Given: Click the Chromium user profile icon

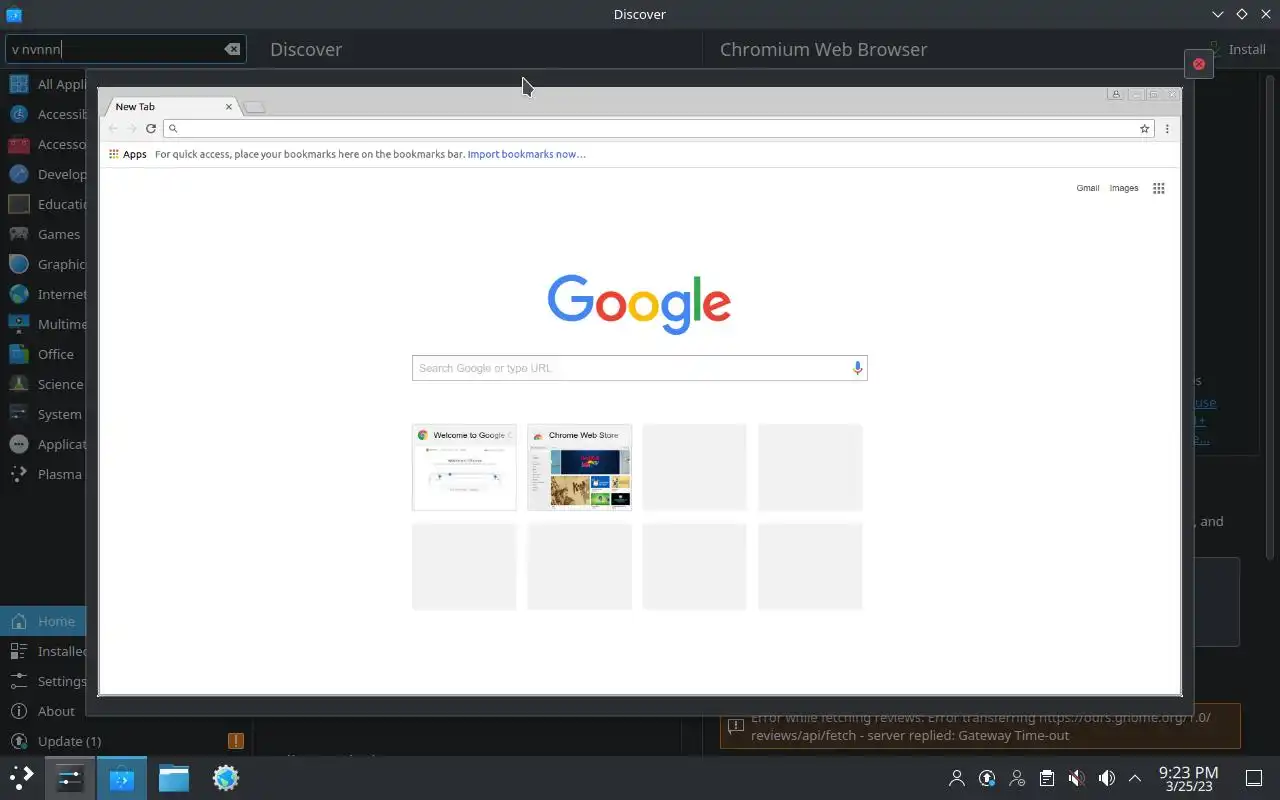Looking at the screenshot, I should 1115,94.
